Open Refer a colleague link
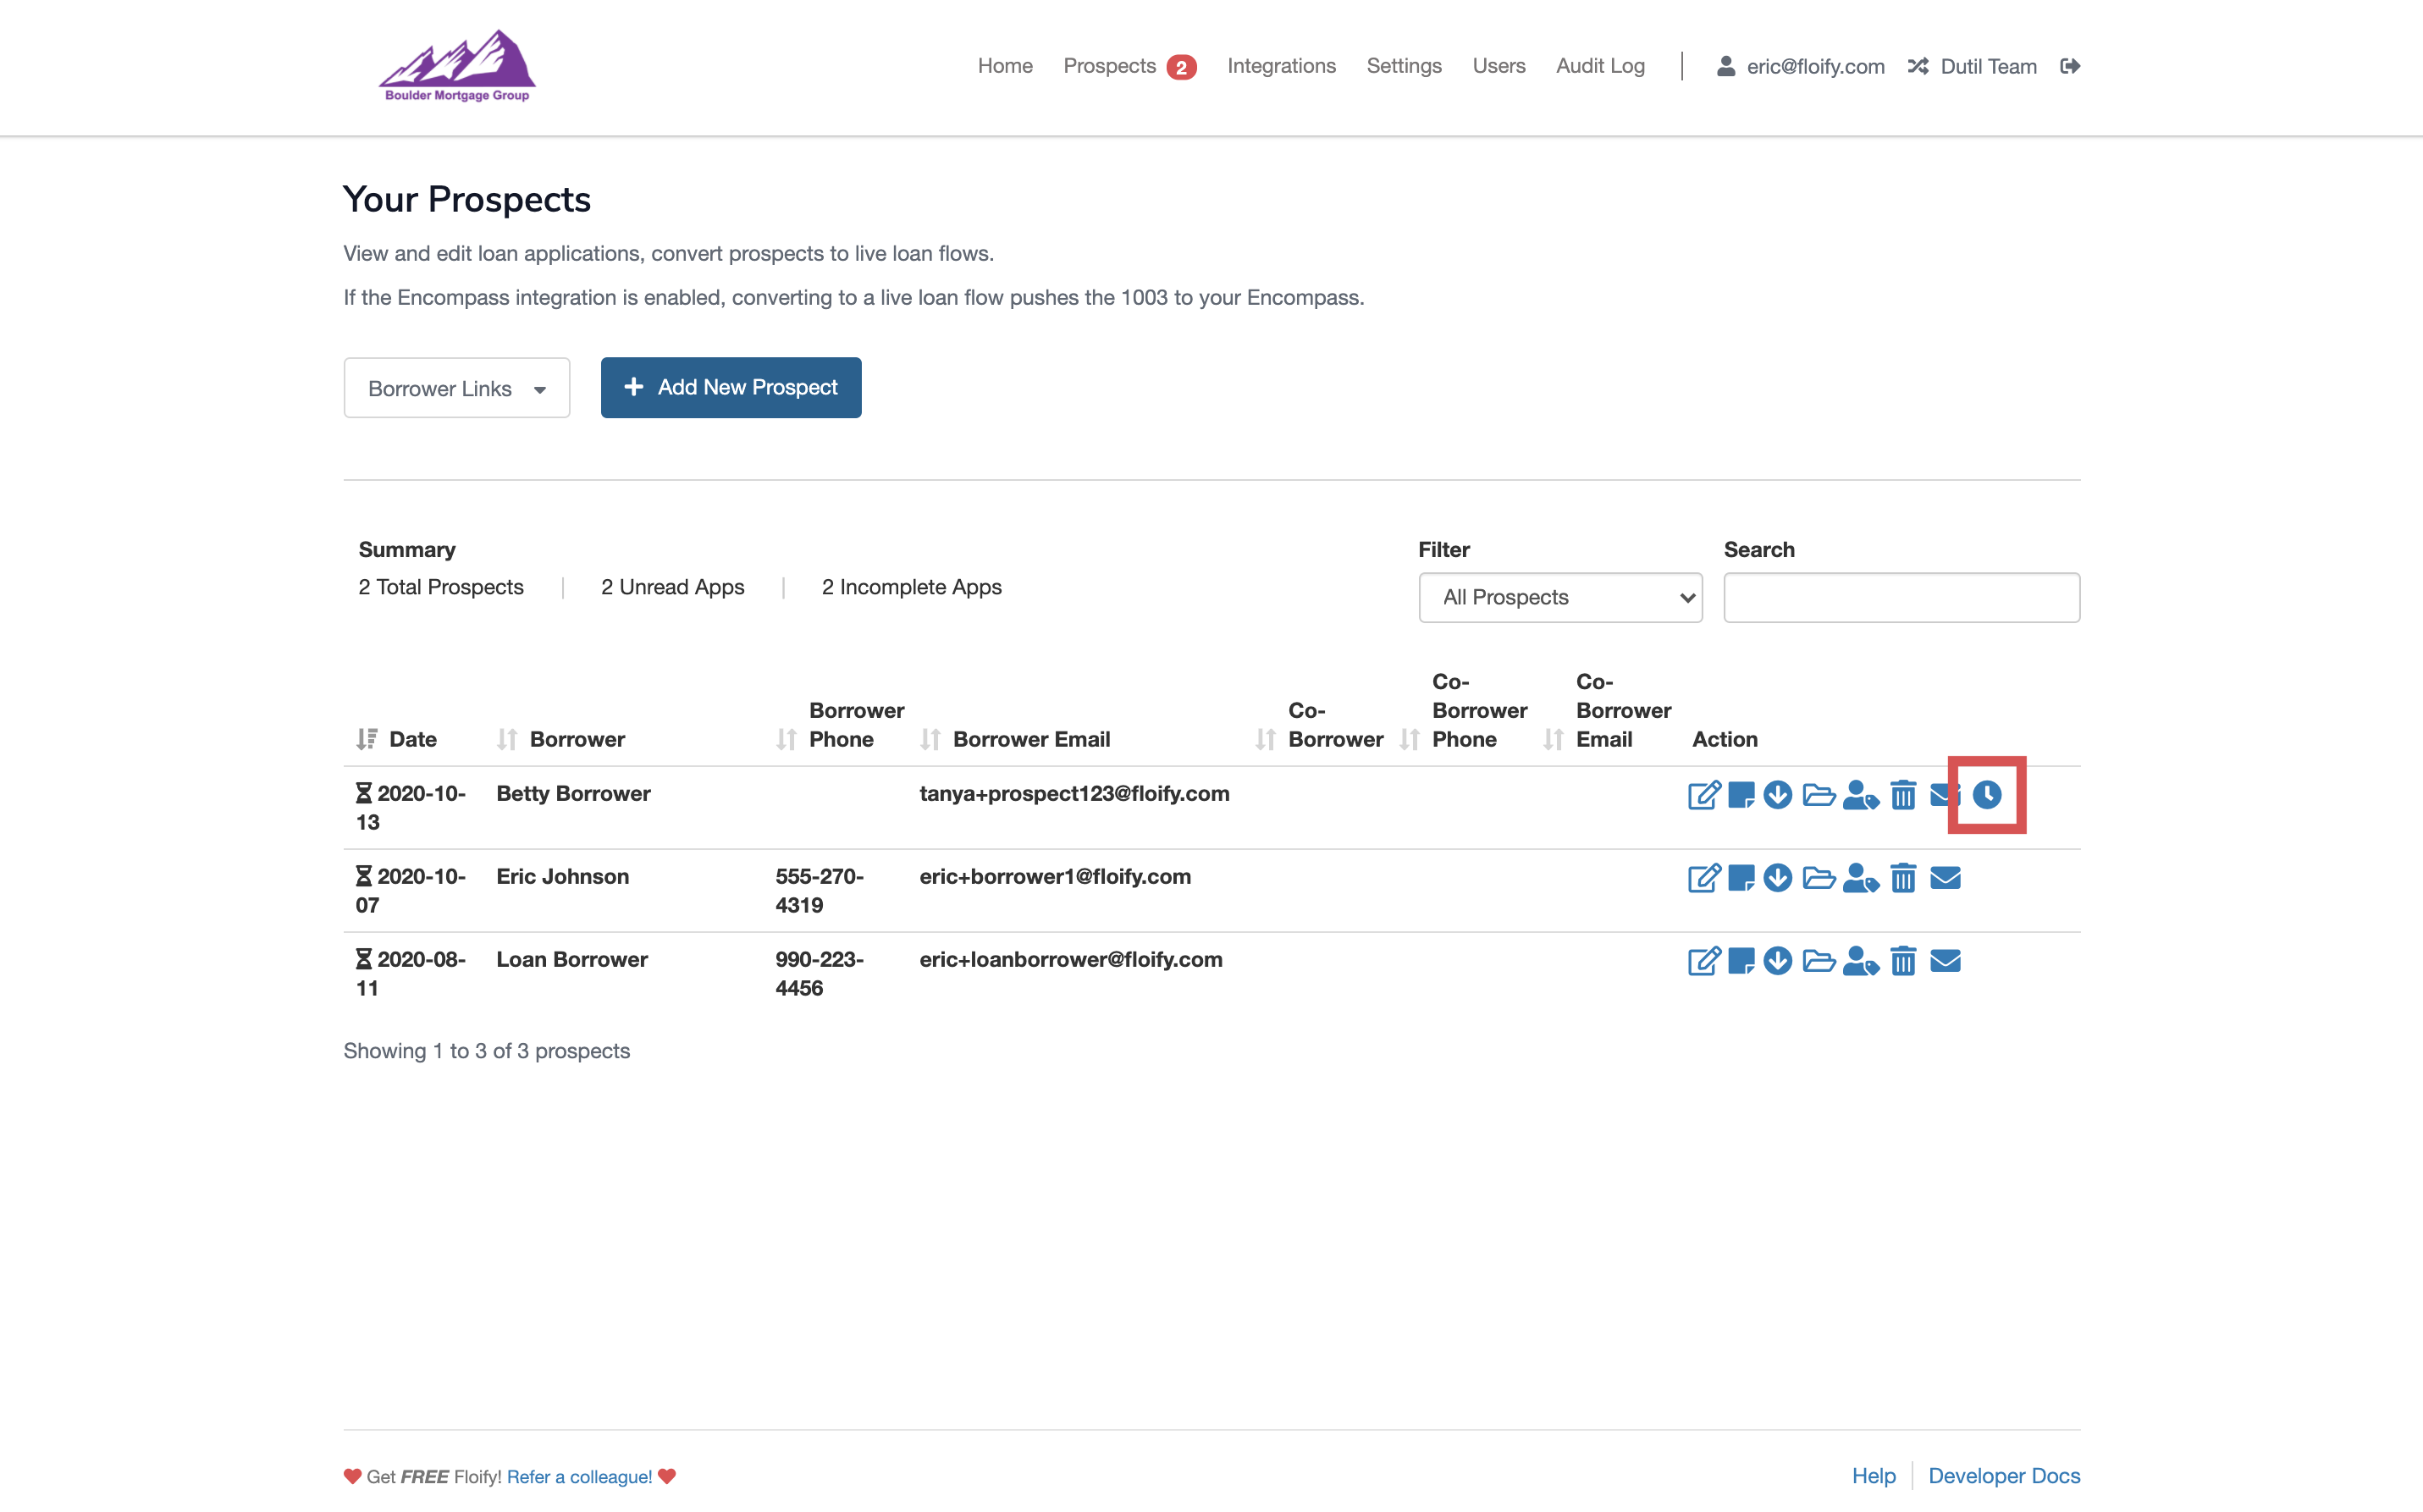Screen dimensions: 2423x1512 pos(579,1476)
